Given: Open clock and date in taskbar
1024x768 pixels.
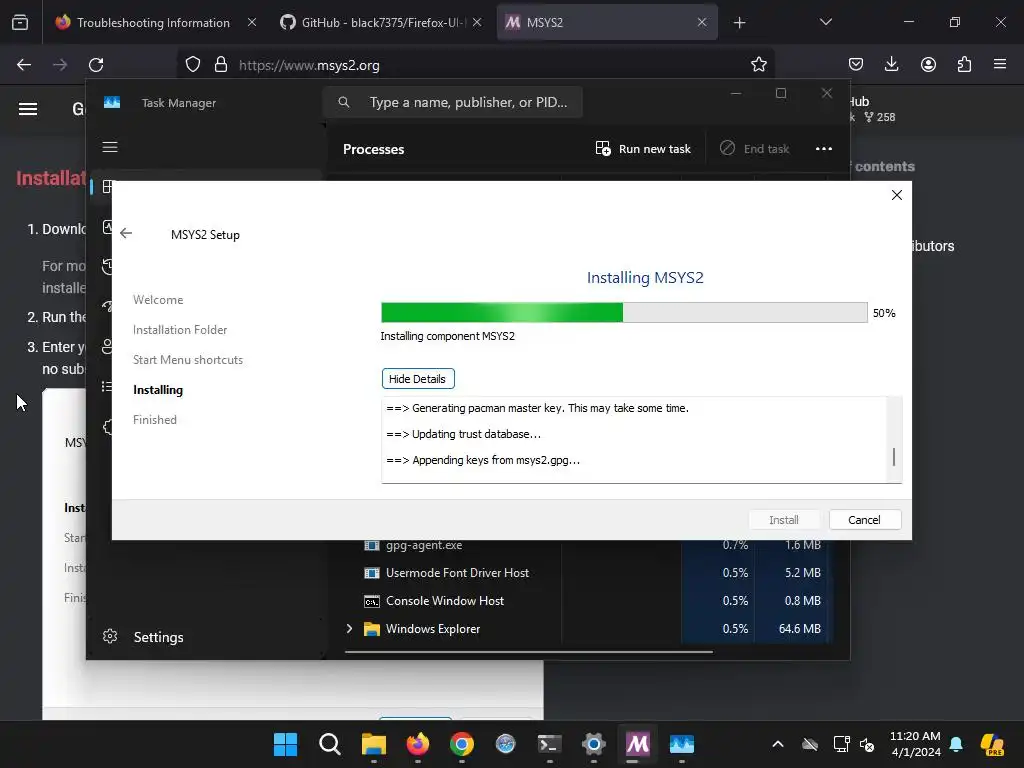Looking at the screenshot, I should 916,744.
